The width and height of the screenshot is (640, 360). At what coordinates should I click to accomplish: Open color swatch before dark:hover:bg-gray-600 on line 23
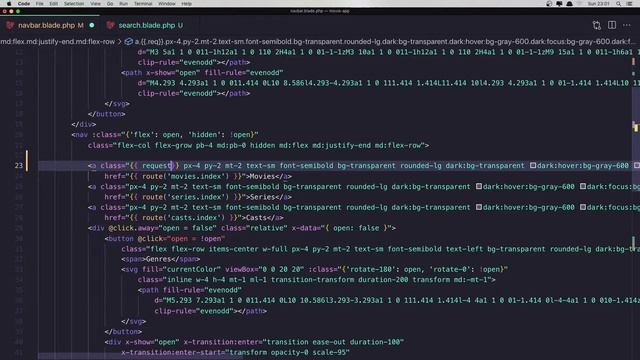coord(533,165)
